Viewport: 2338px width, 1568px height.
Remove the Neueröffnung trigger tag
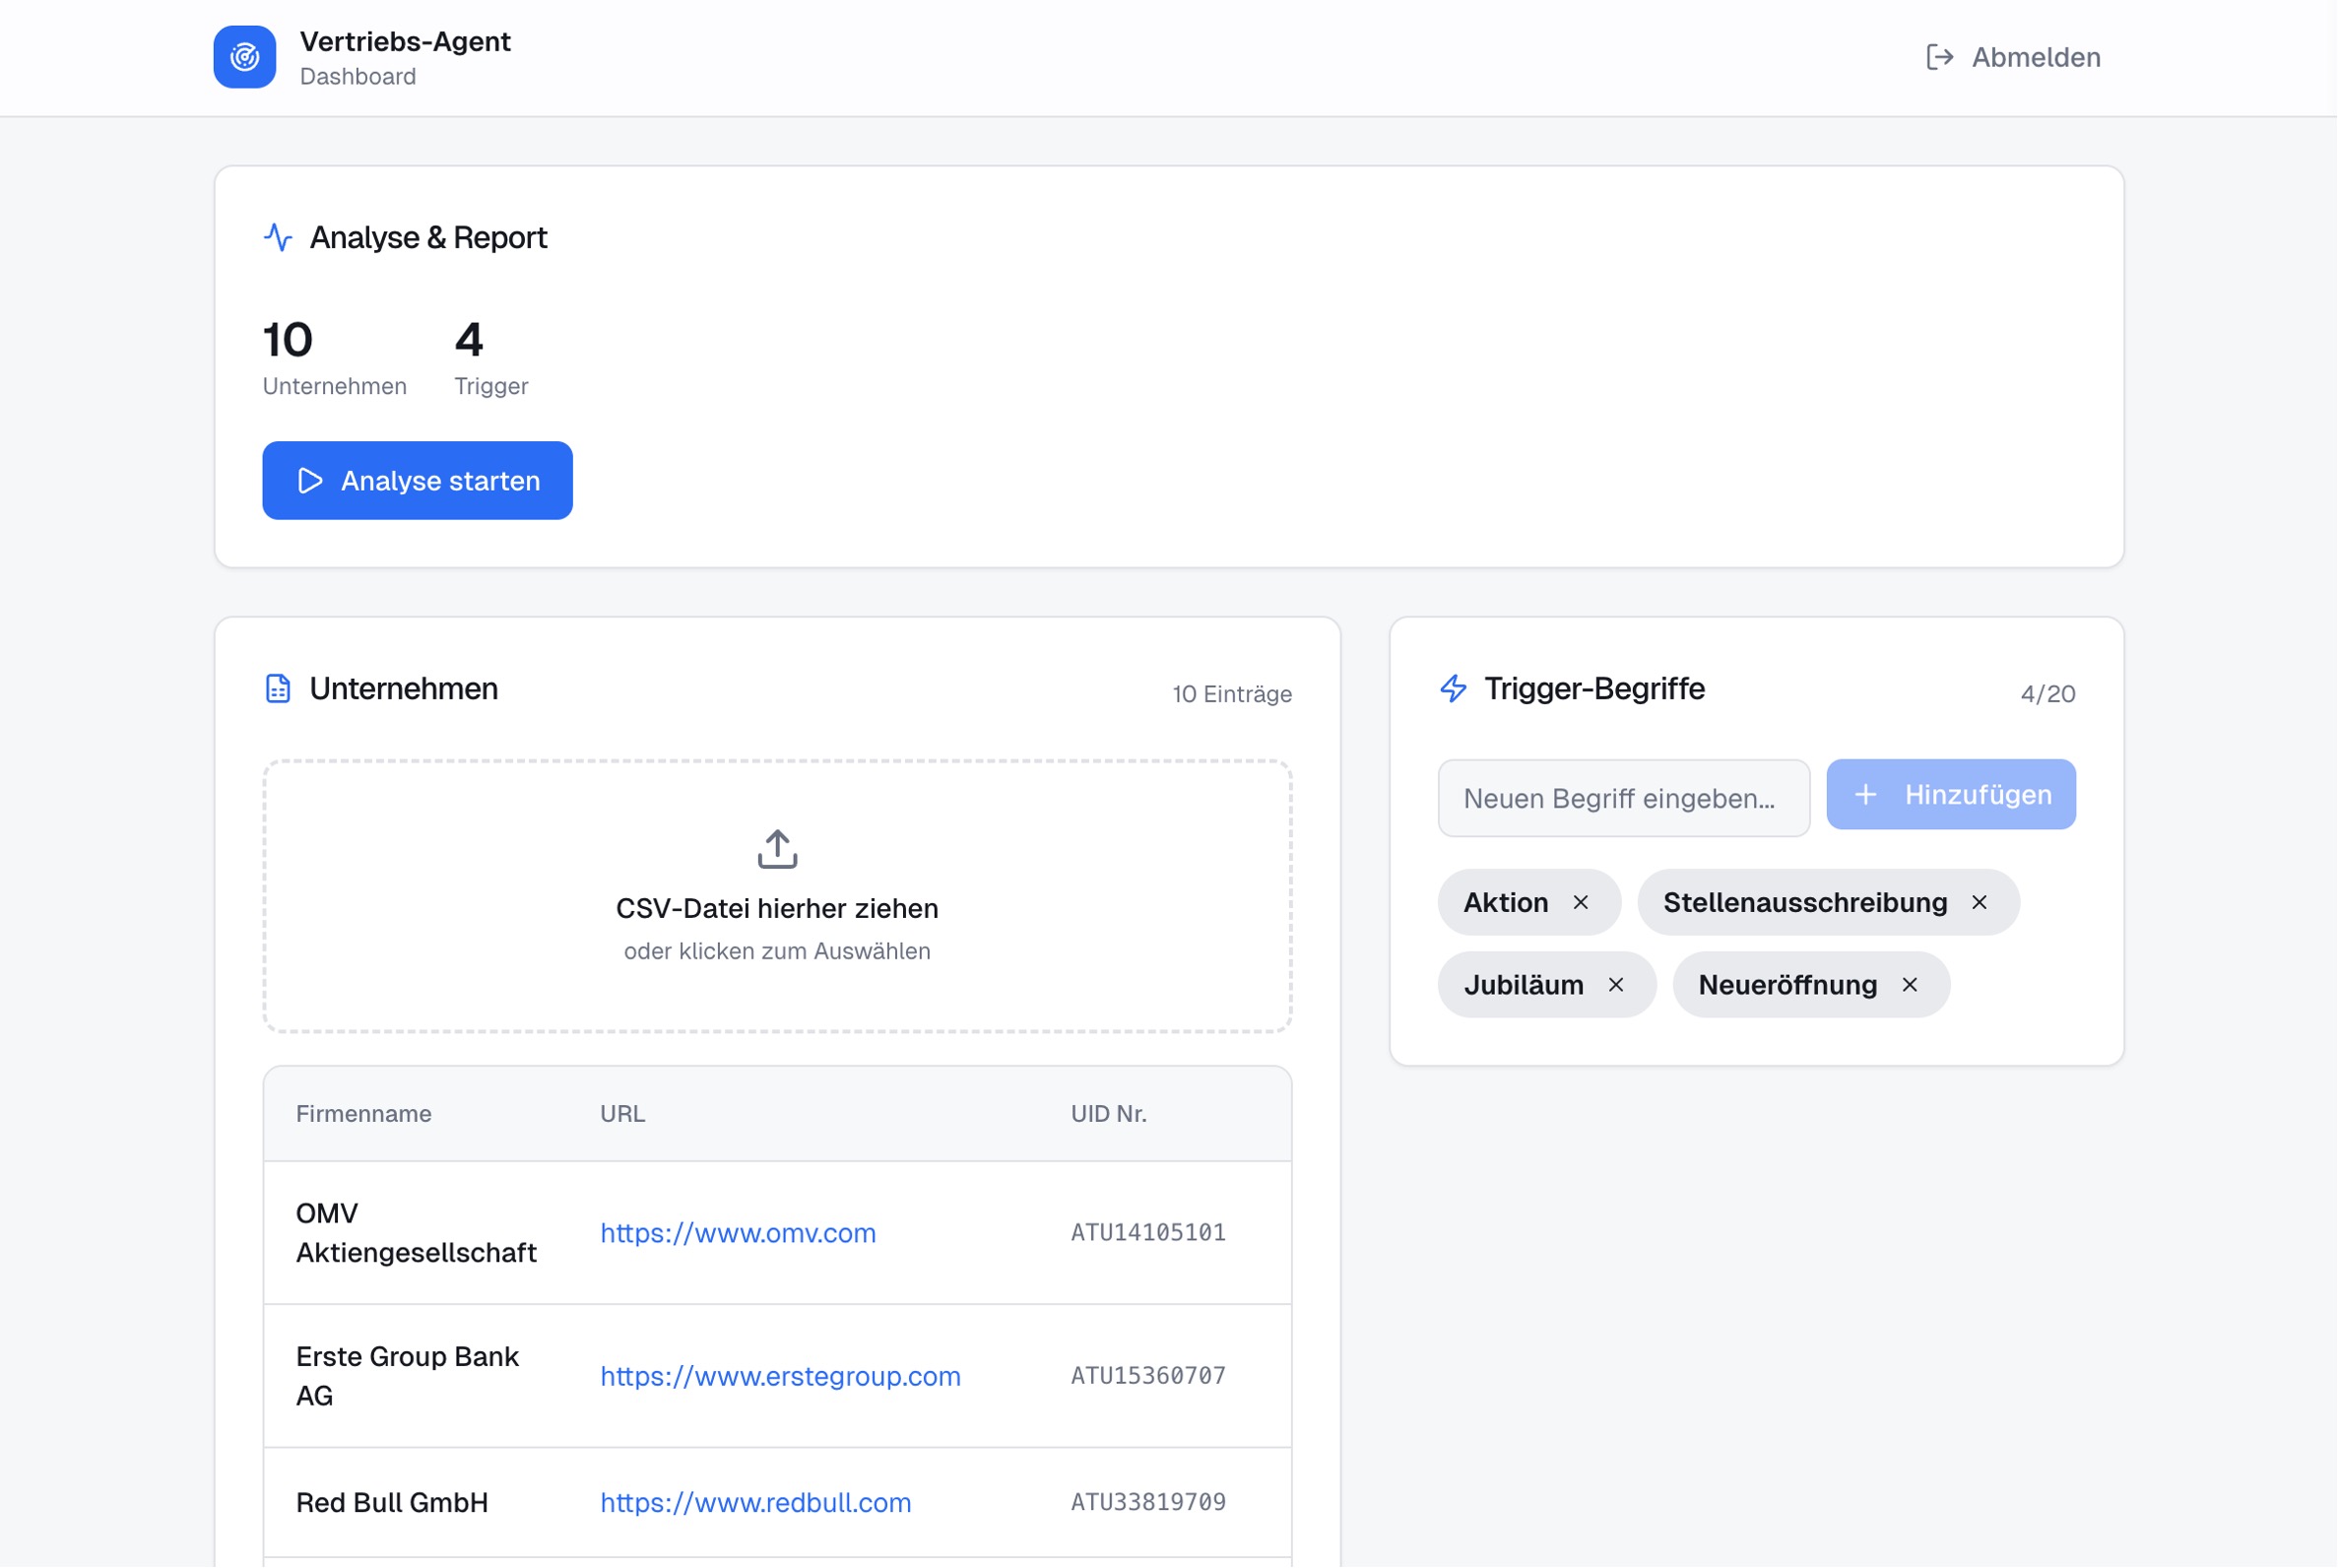tap(1909, 985)
